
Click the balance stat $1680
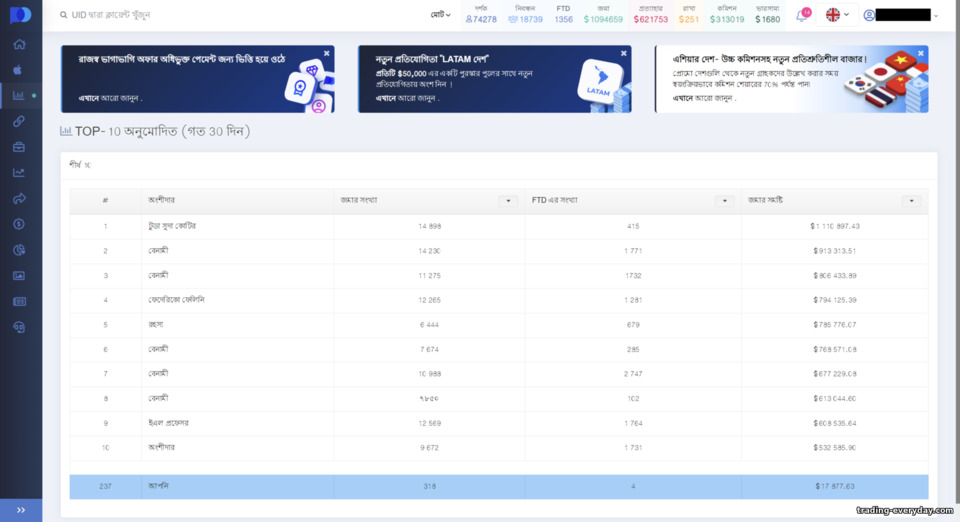click(767, 15)
